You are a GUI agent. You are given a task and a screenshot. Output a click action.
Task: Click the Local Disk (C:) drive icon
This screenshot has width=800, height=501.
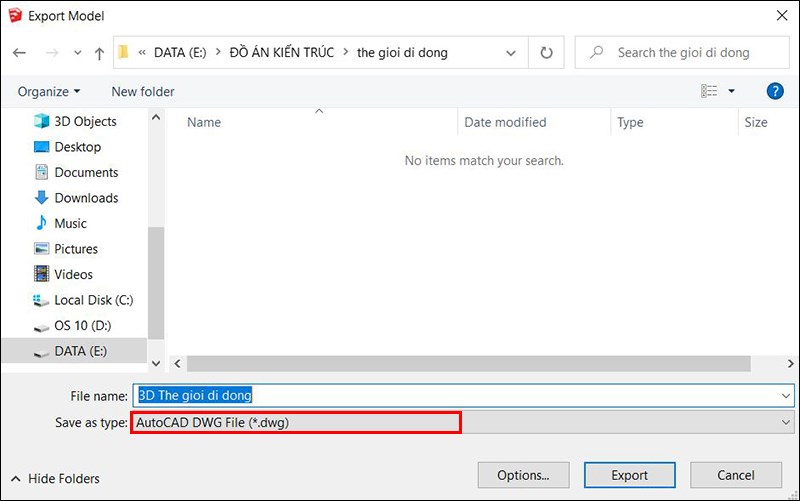[41, 301]
